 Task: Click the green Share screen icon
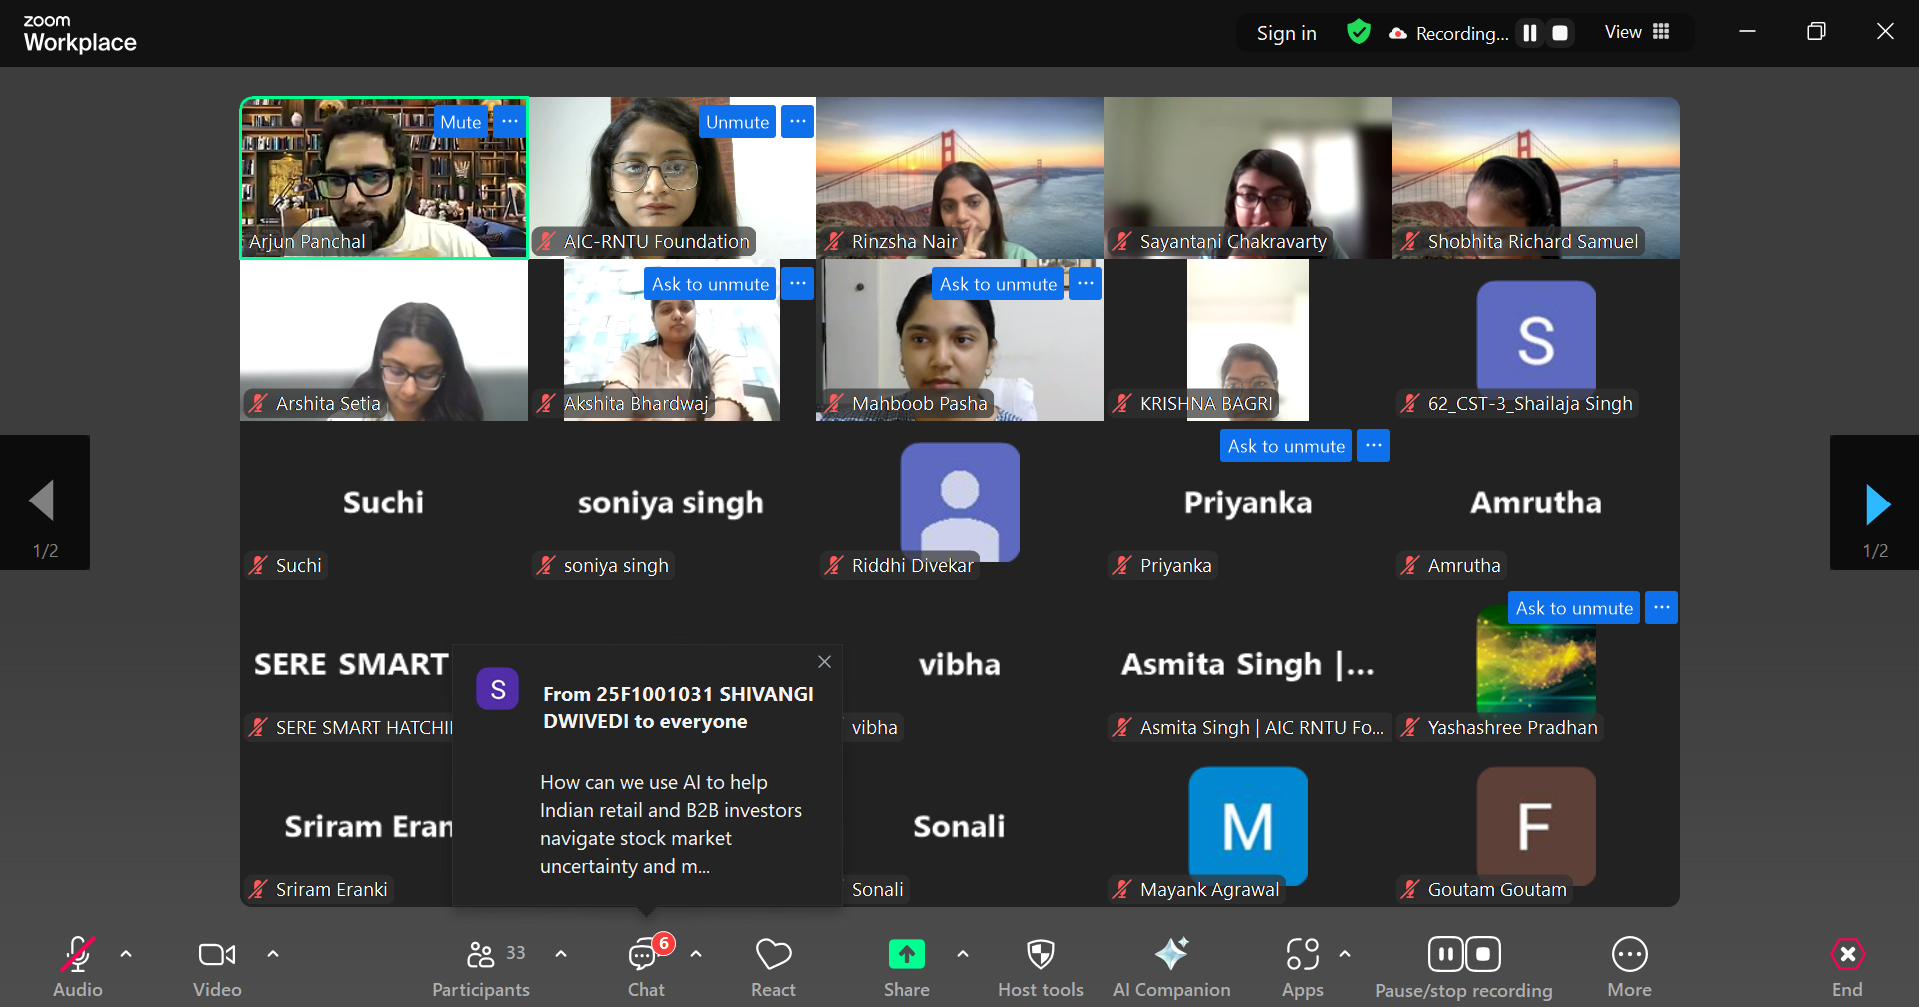pyautogui.click(x=906, y=955)
